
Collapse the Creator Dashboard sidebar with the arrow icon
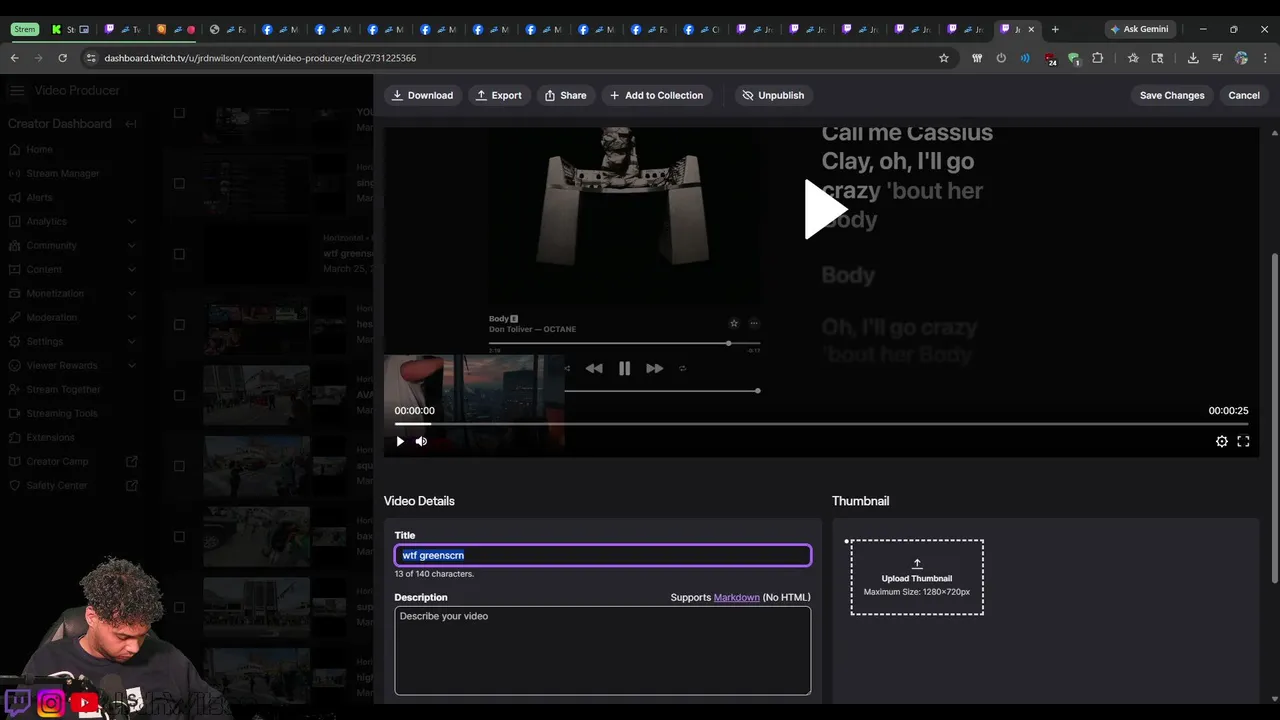(131, 124)
